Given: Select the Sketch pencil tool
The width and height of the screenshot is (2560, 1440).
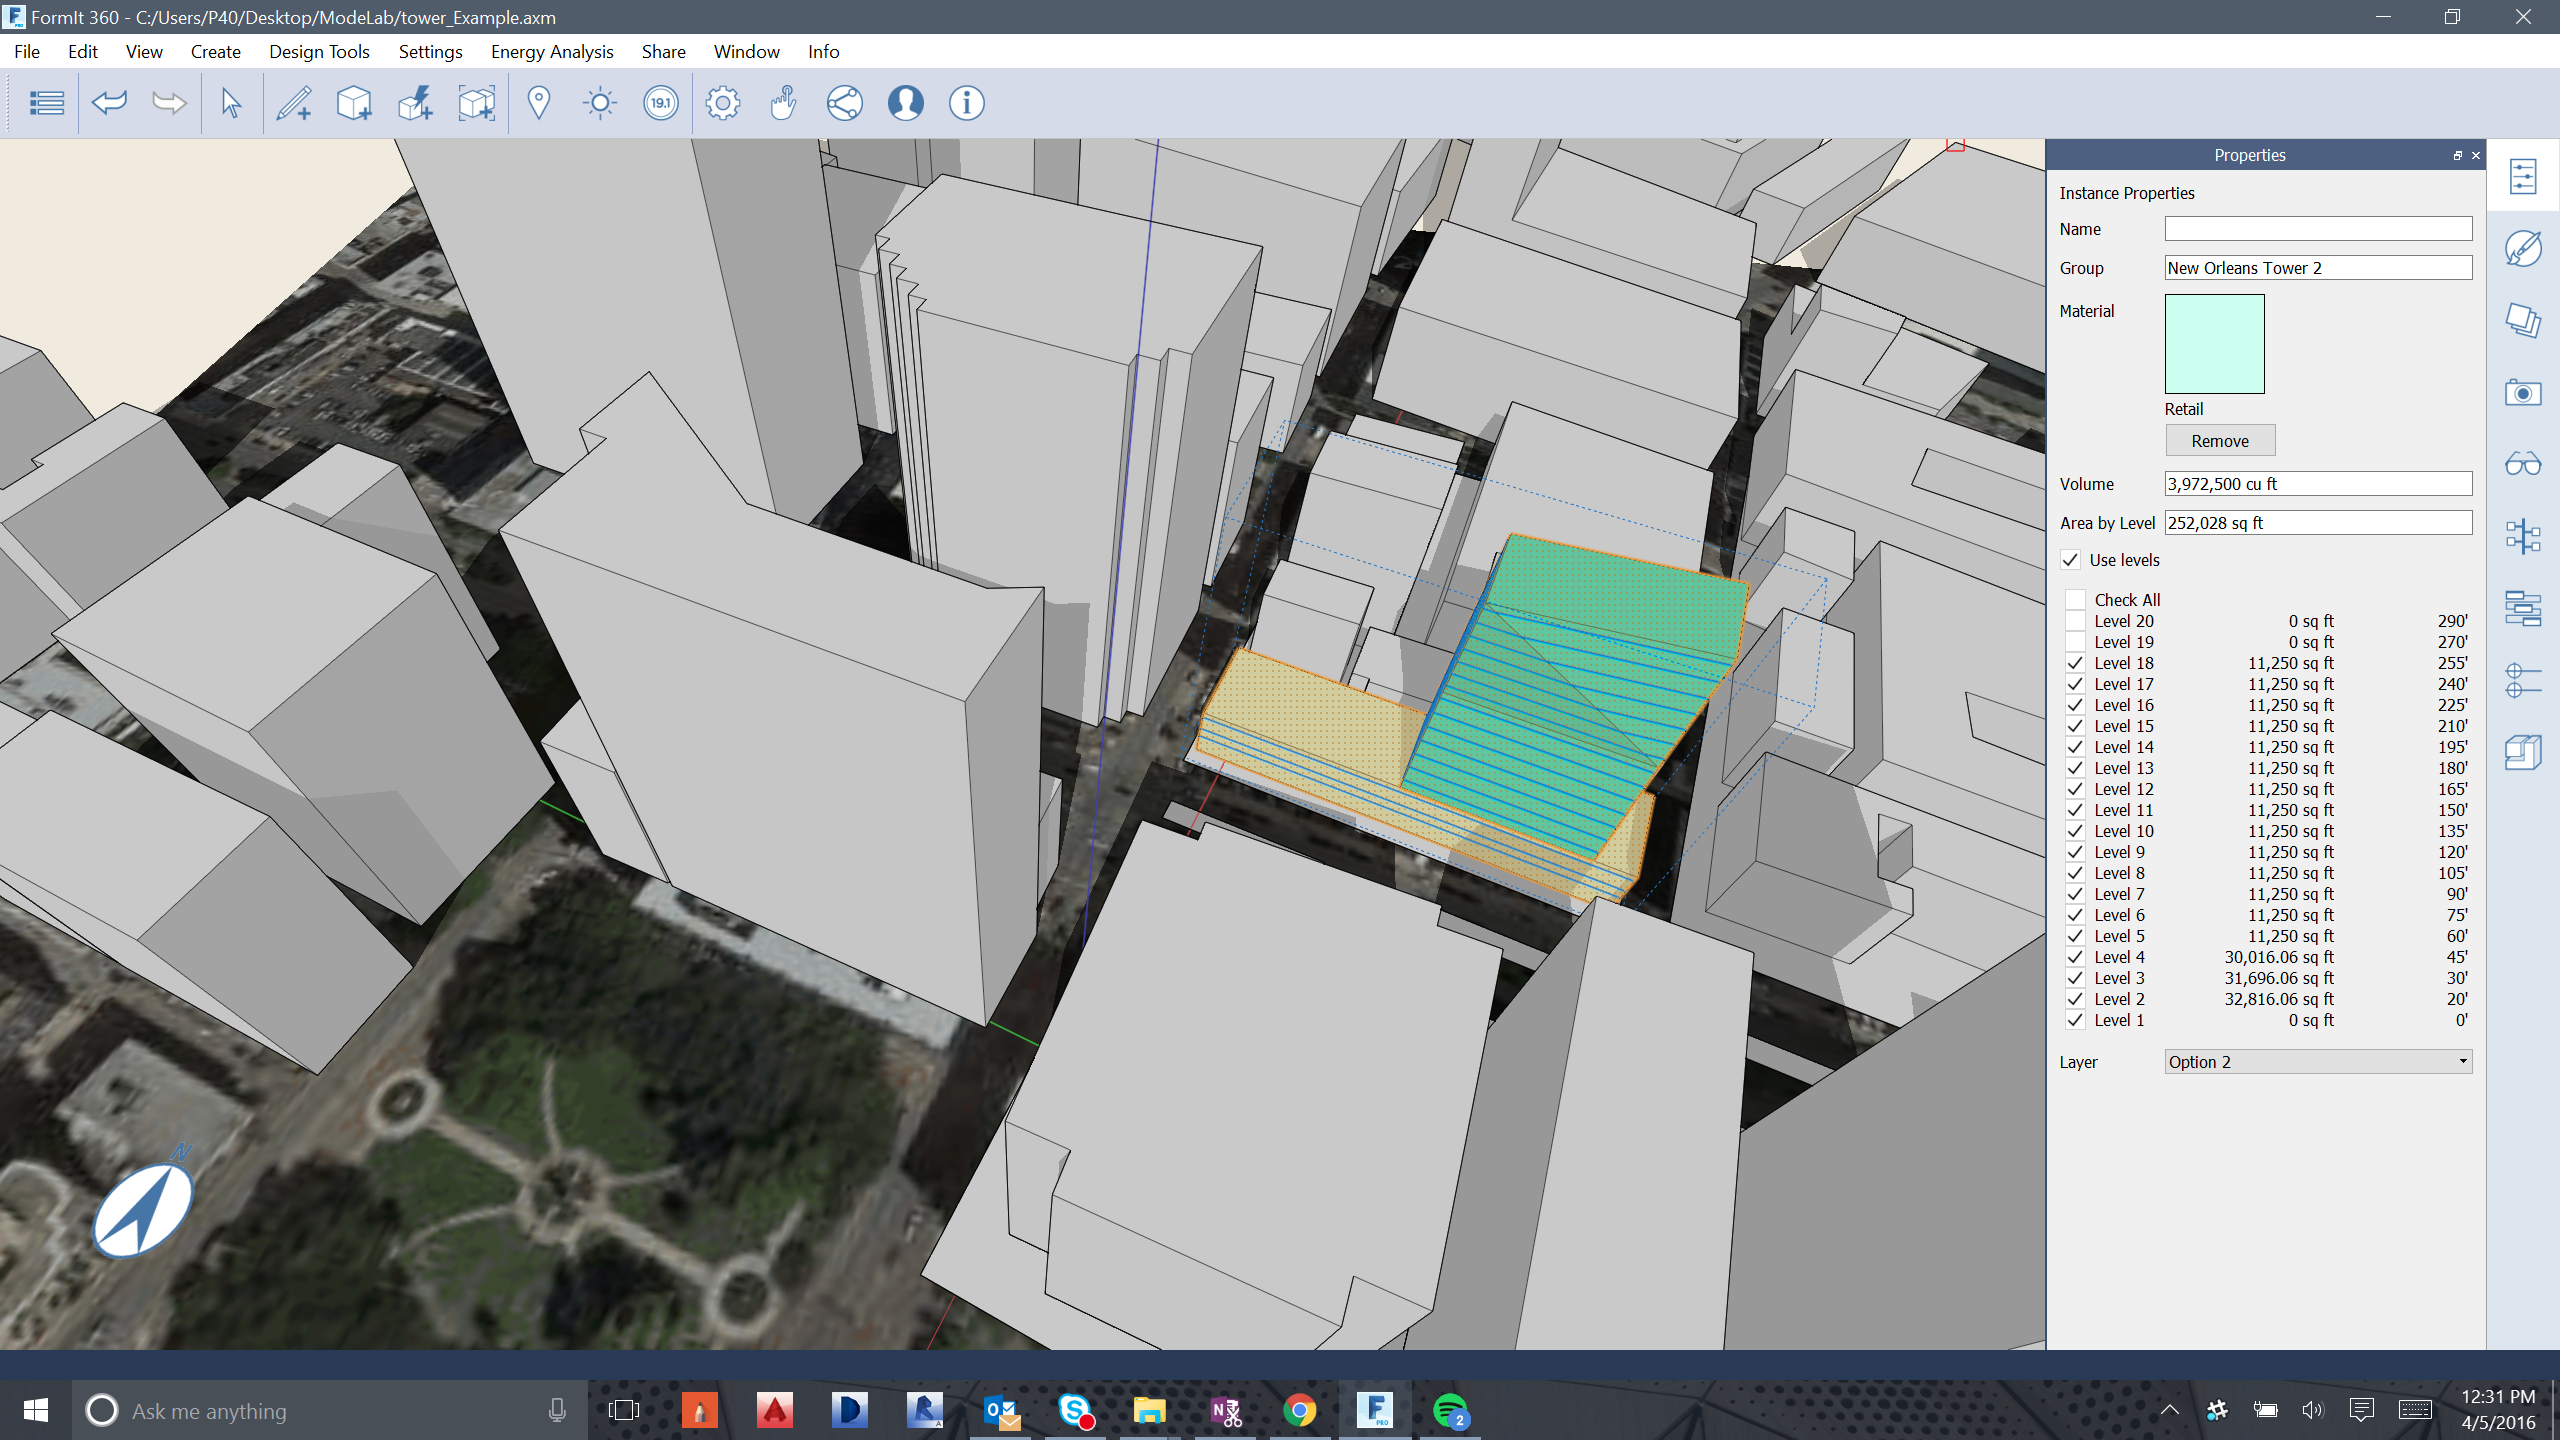Looking at the screenshot, I should 294,103.
